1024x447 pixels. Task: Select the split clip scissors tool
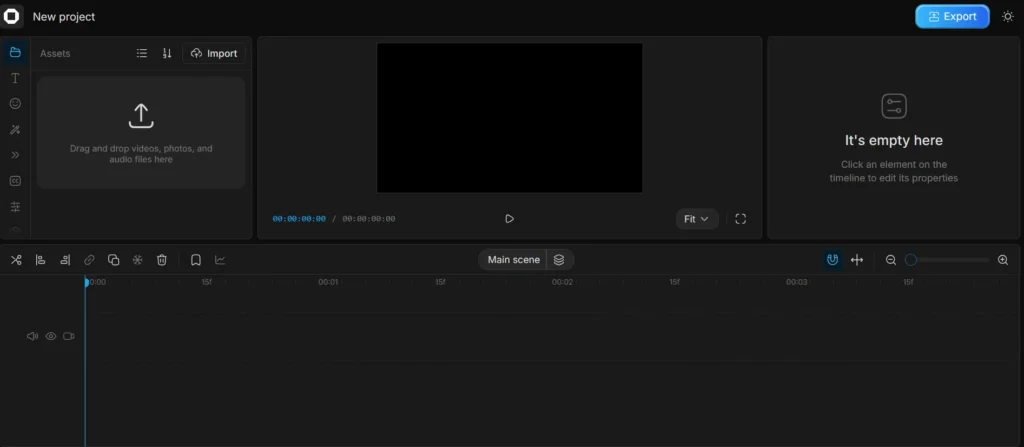(x=16, y=260)
